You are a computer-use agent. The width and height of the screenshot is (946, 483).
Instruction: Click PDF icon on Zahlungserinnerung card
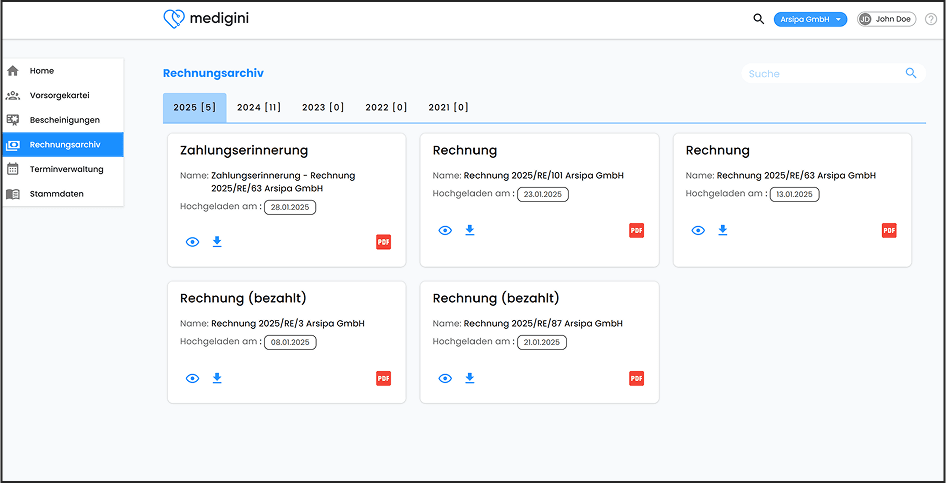(384, 242)
